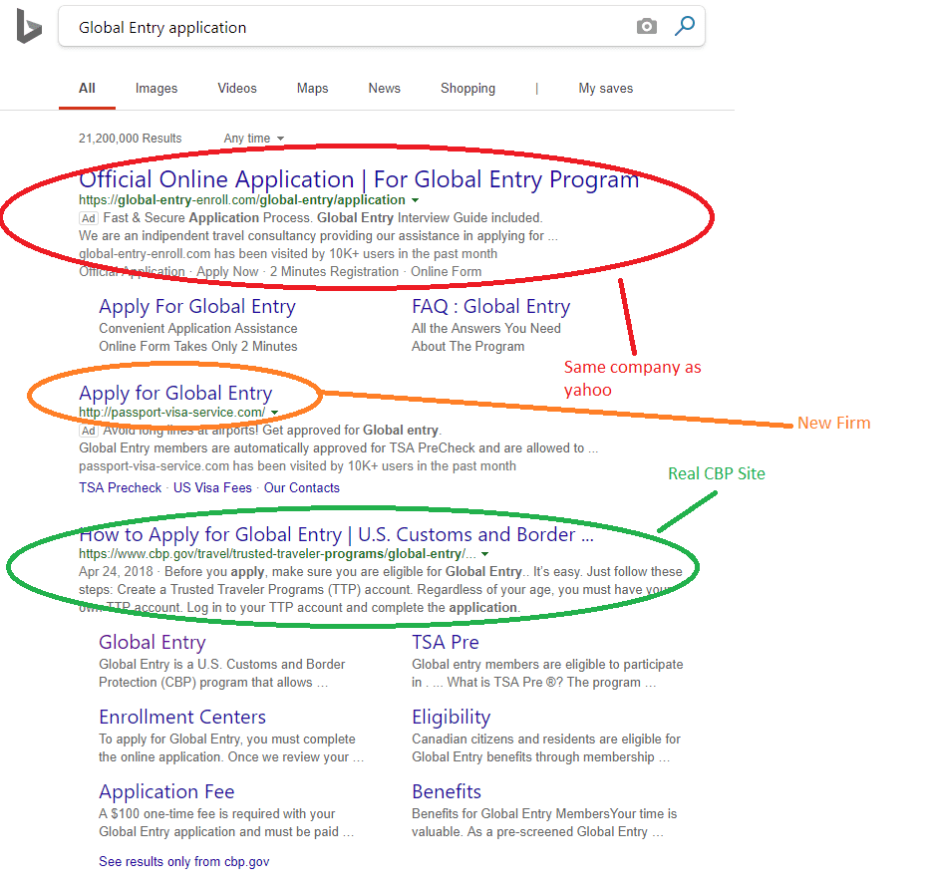Expand arrow beside the cbp.gov URL

click(485, 554)
